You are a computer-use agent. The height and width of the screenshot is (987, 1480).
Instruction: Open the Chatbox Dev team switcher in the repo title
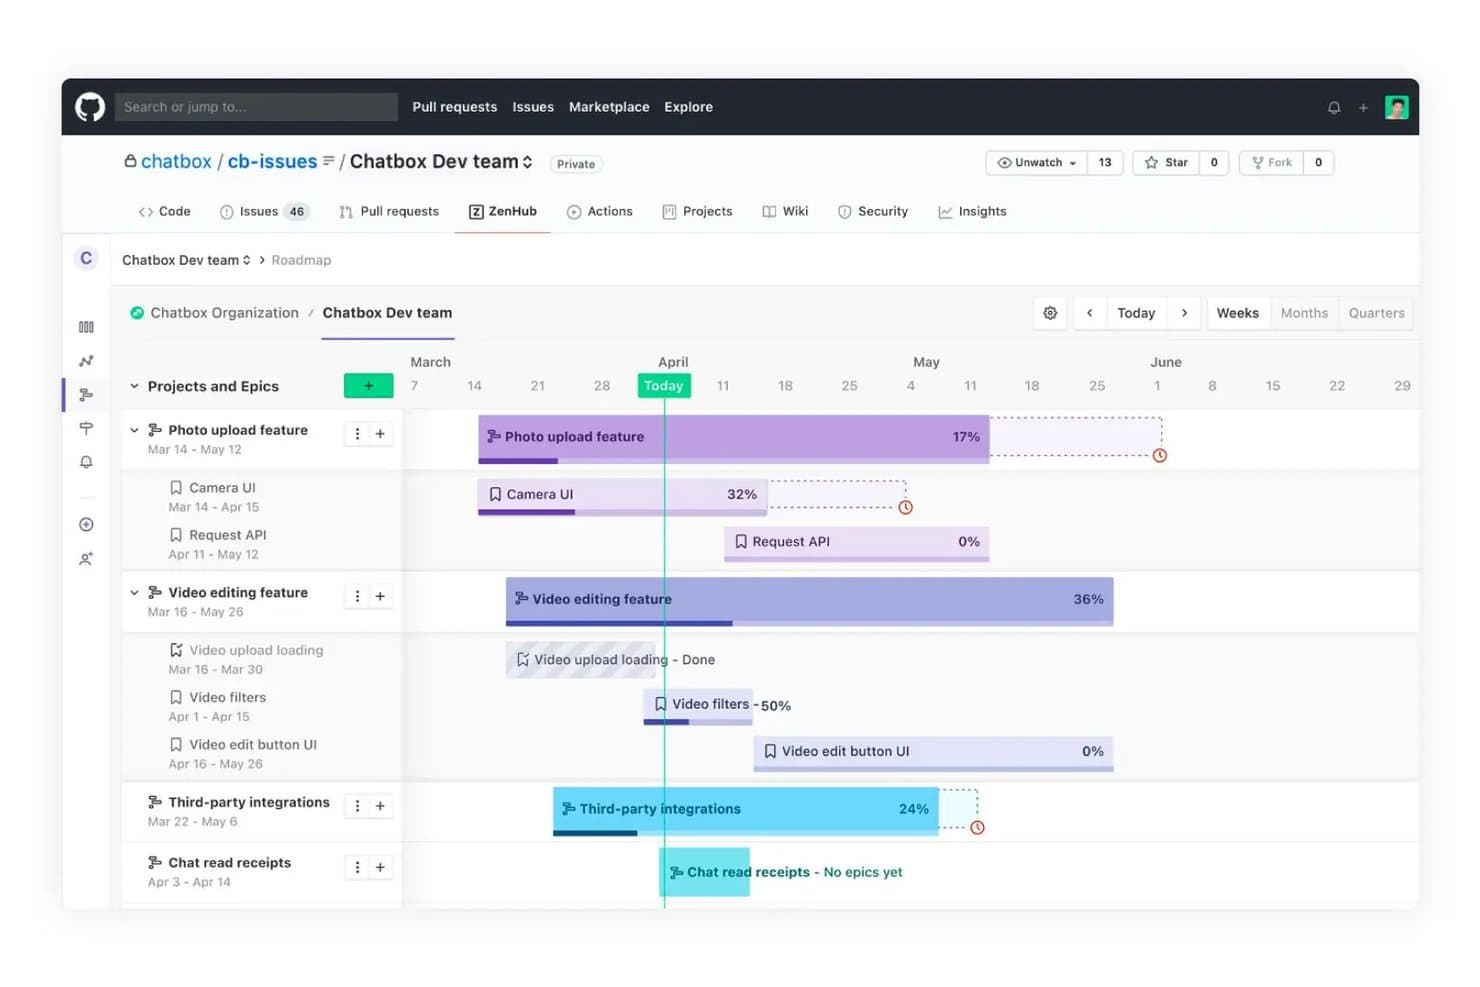441,162
